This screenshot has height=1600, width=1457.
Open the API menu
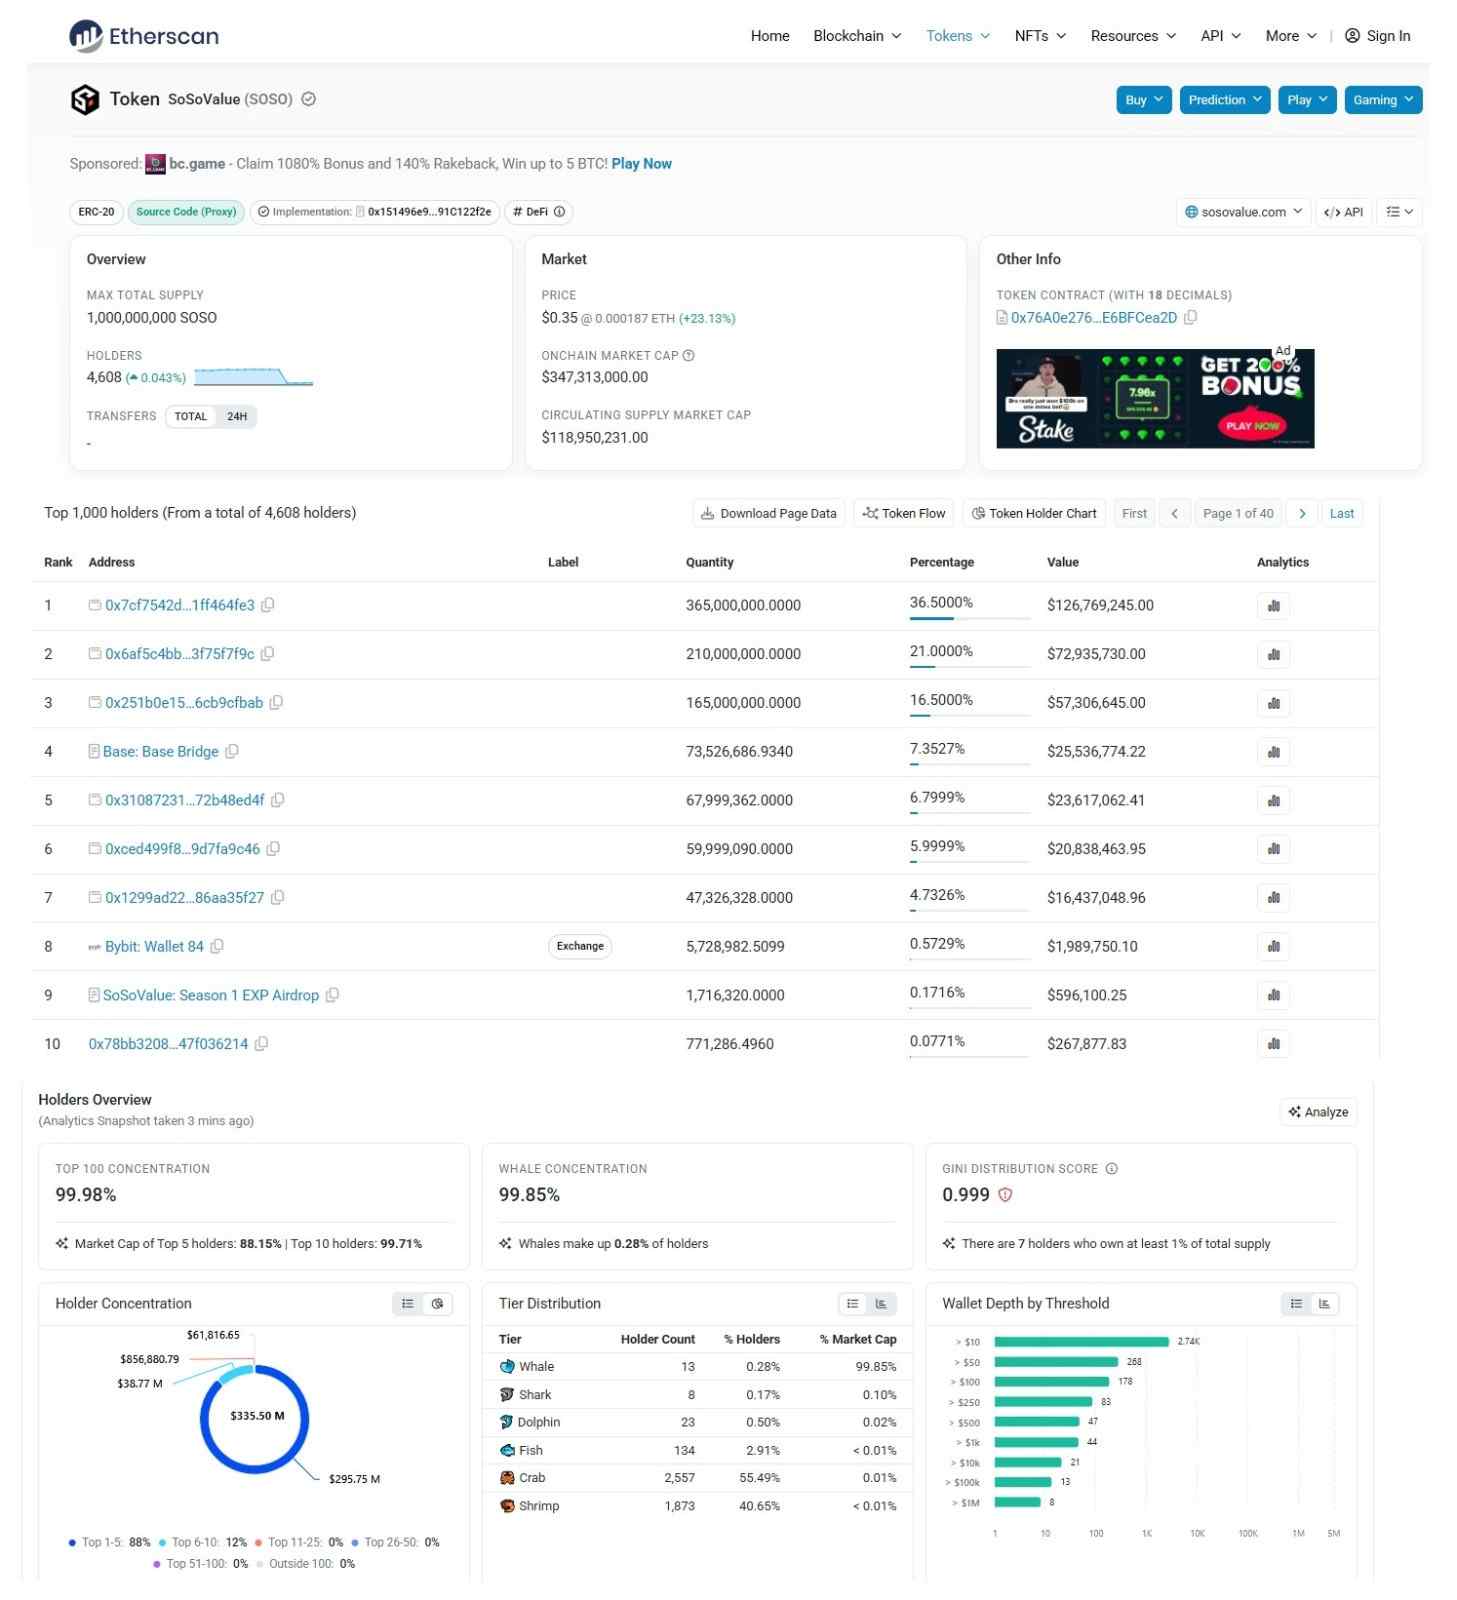[1220, 36]
